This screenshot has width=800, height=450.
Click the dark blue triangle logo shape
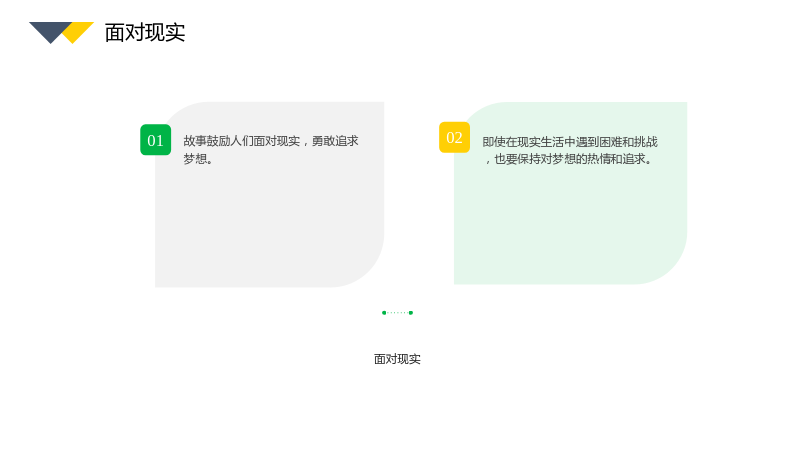(x=51, y=30)
